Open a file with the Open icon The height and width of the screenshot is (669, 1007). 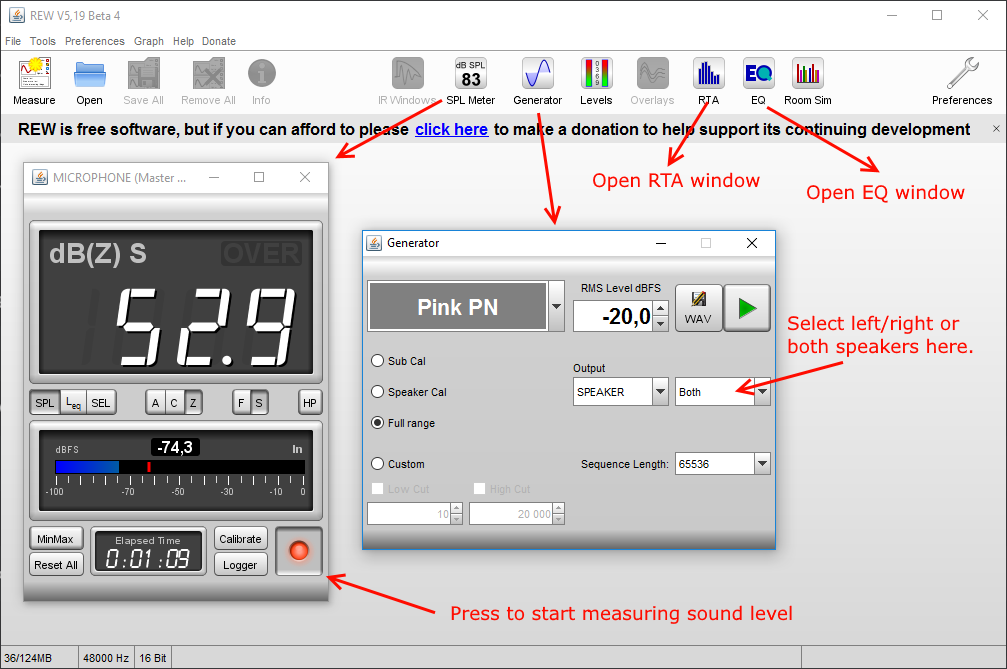click(89, 75)
